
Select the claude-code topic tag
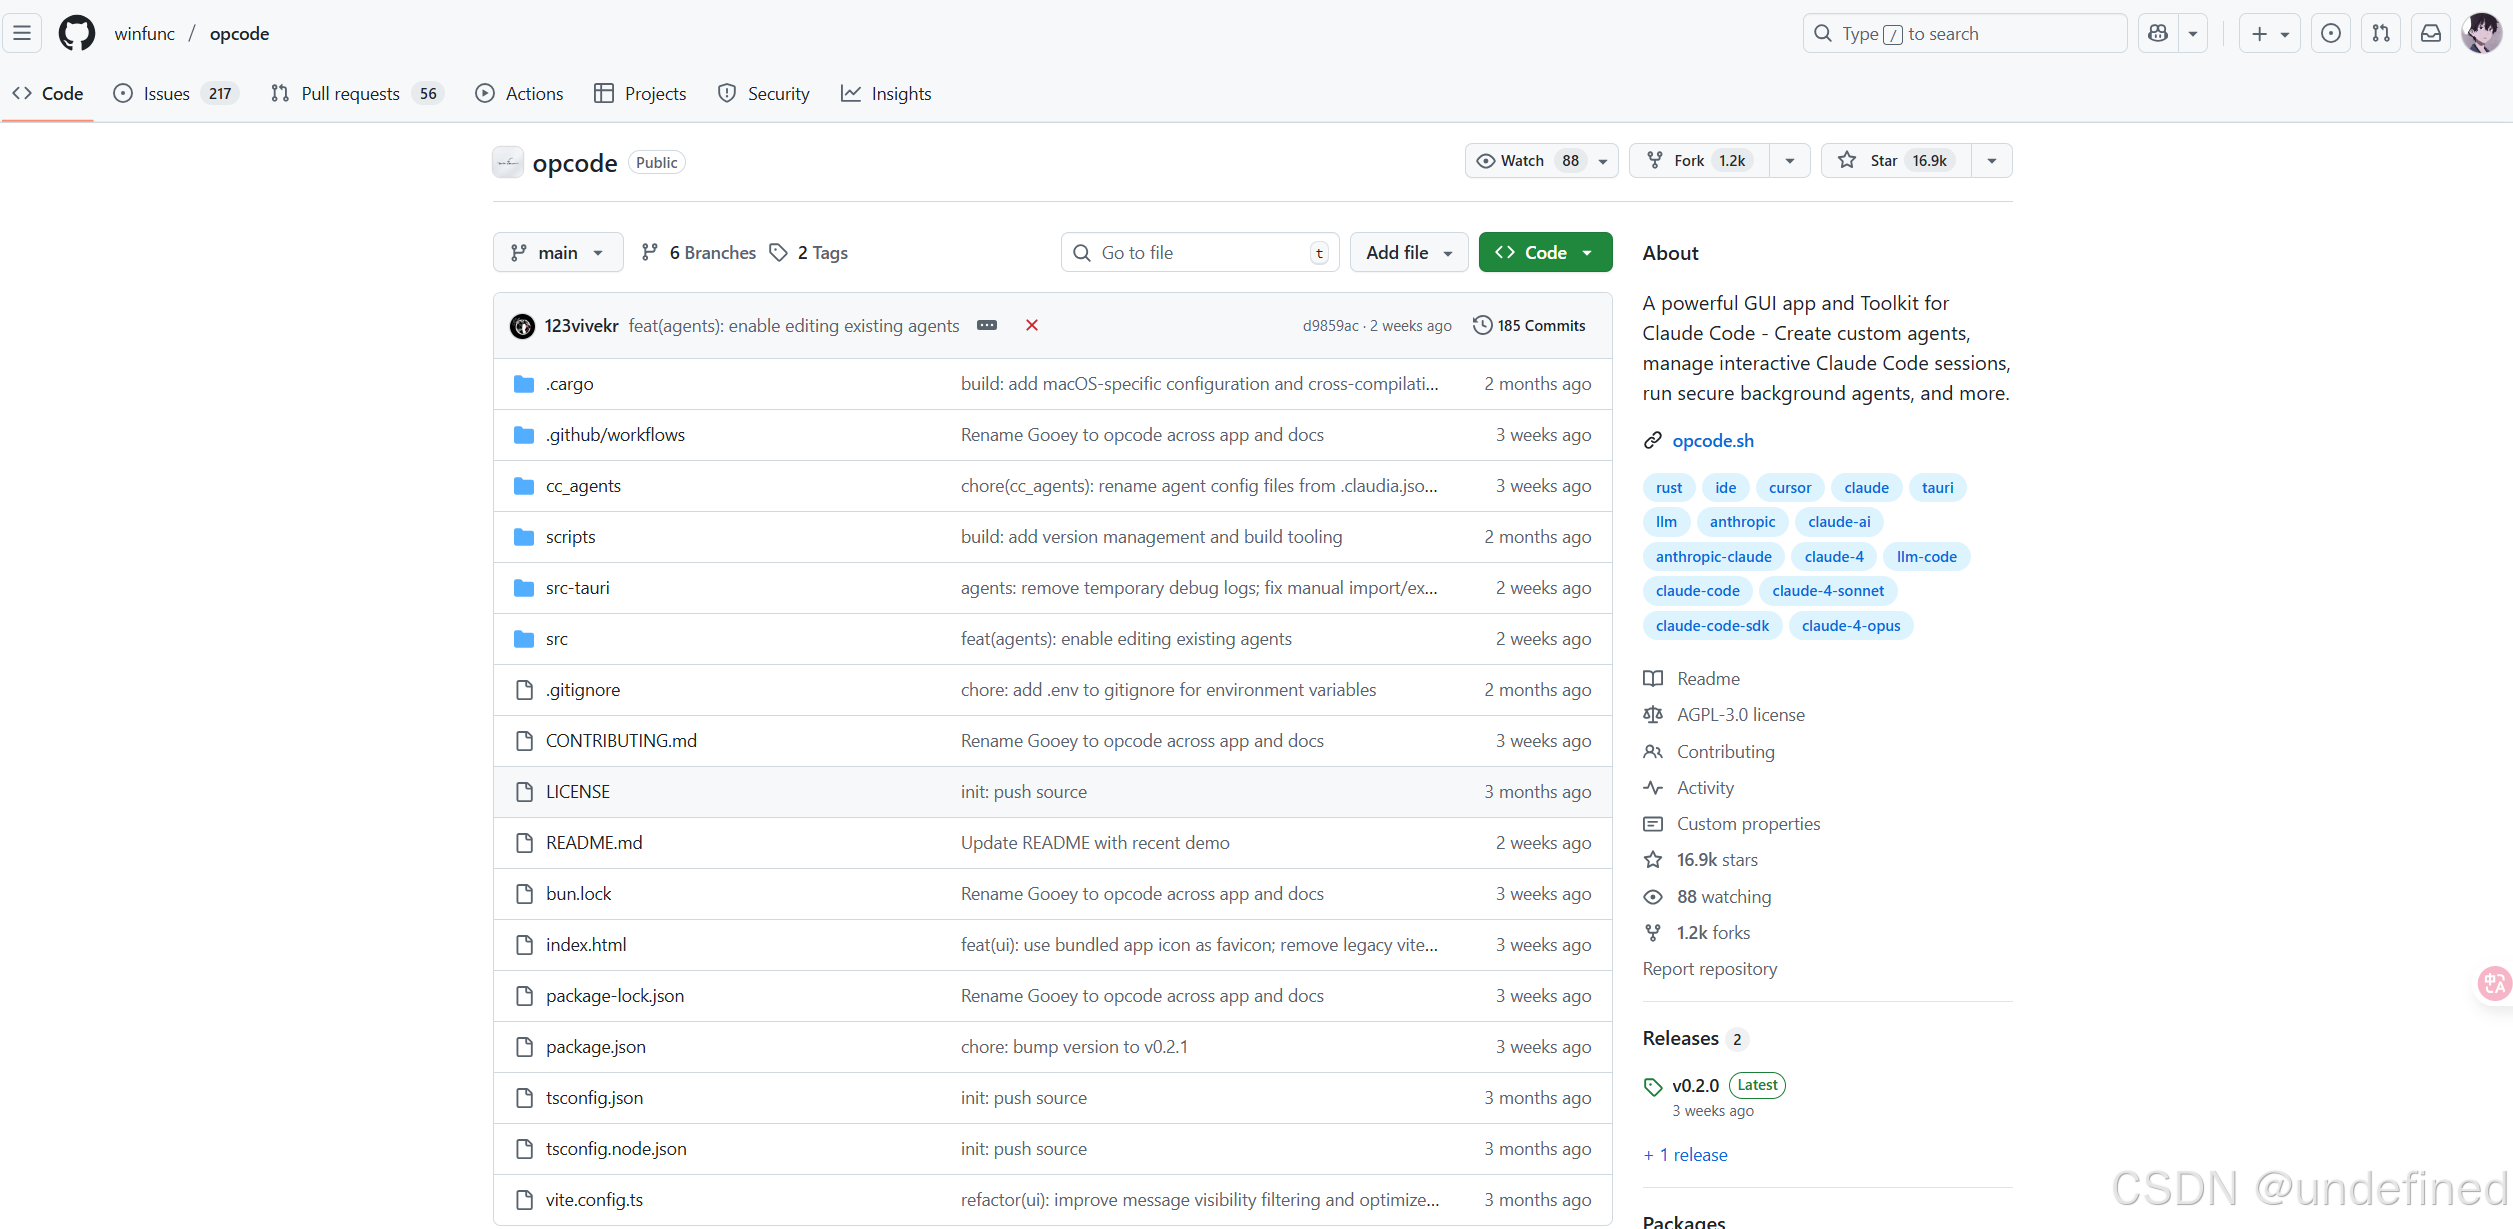tap(1697, 591)
